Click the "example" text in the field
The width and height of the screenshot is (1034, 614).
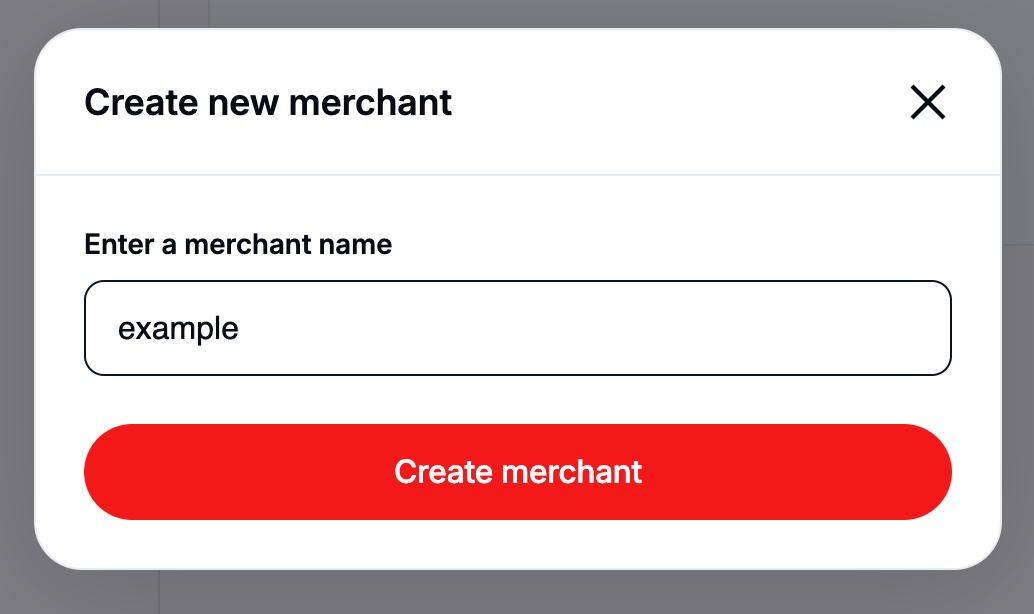coord(178,329)
